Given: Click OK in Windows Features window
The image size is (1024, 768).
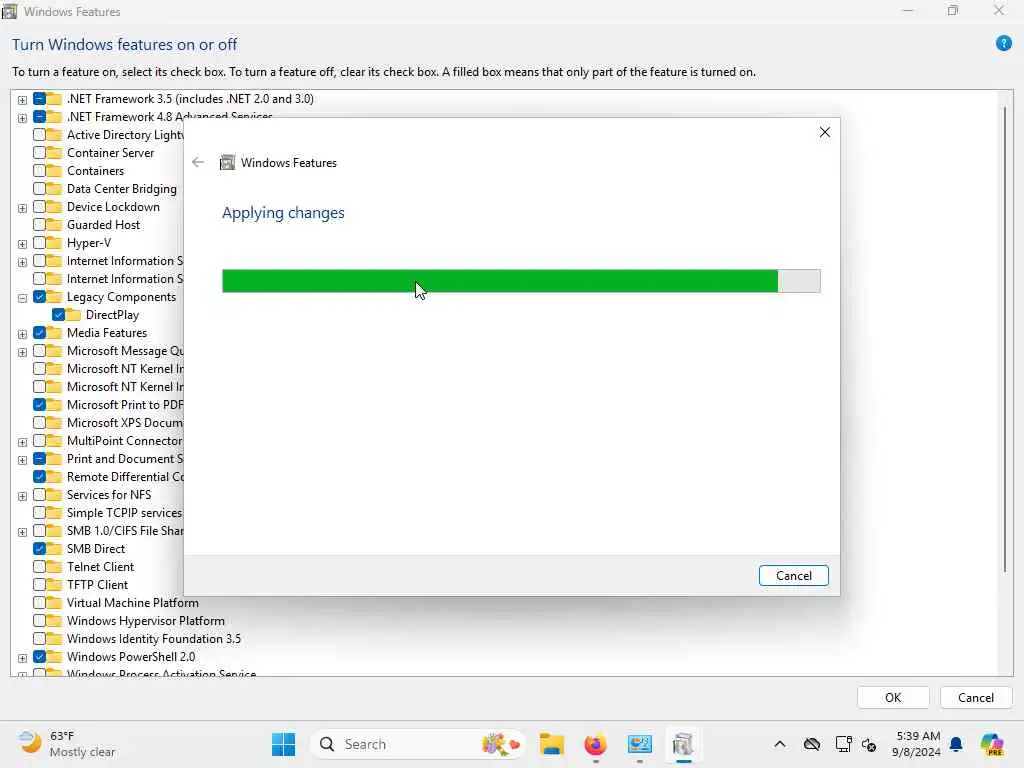Looking at the screenshot, I should 893,697.
